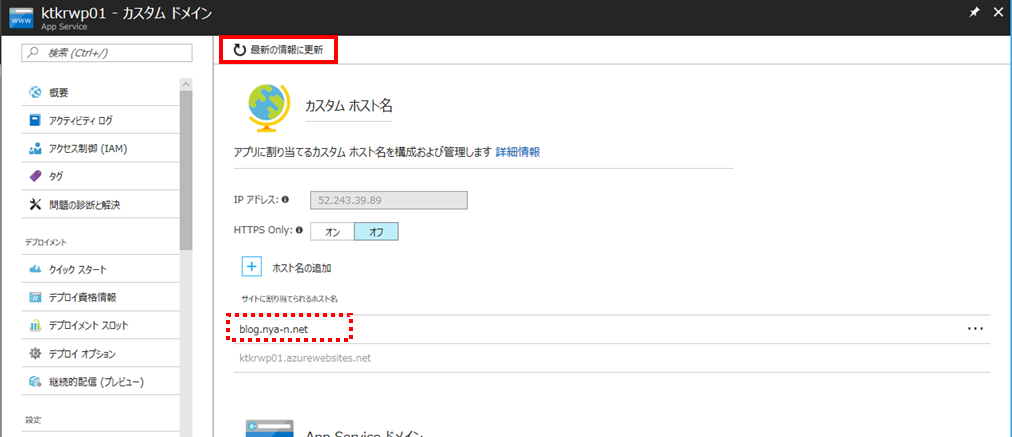Screen dimensions: 1012x437
Task: Click the Deployment options (デプロイ オプション) gear icon
Action: click(35, 354)
